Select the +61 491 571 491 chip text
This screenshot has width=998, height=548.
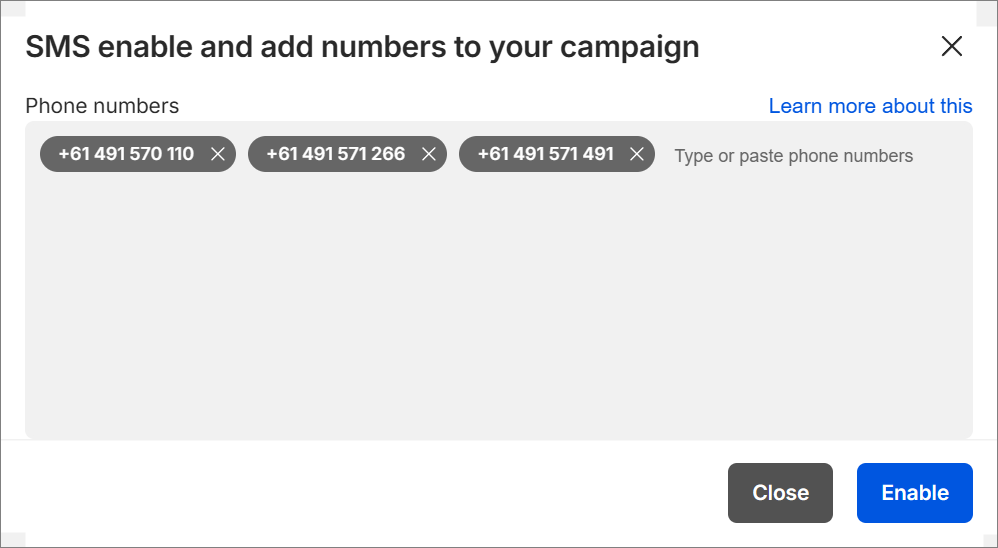point(545,154)
